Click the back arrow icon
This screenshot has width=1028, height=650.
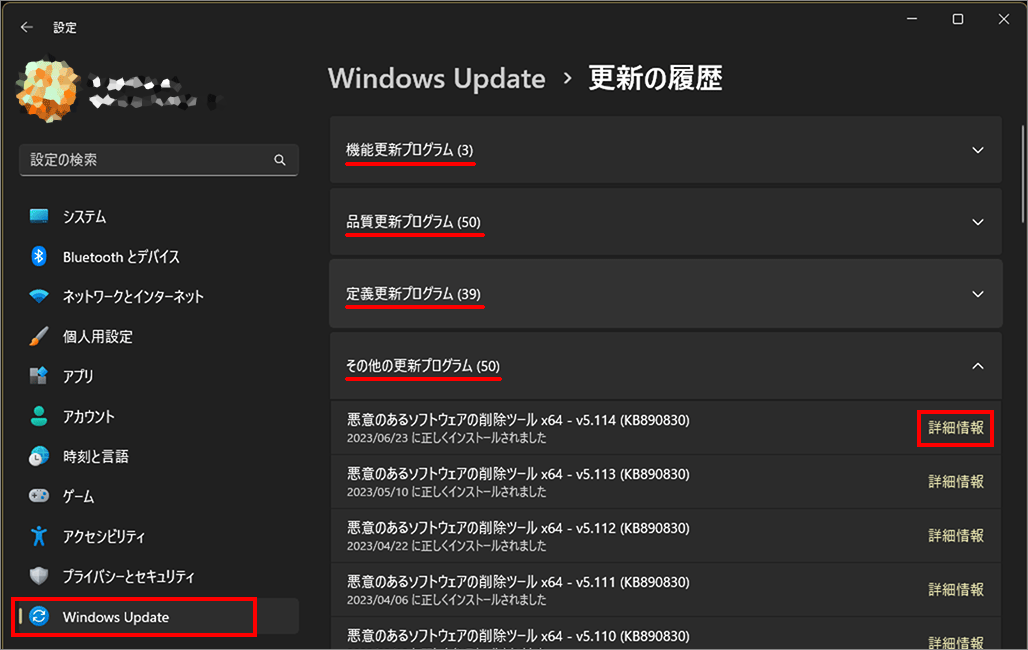(x=26, y=27)
